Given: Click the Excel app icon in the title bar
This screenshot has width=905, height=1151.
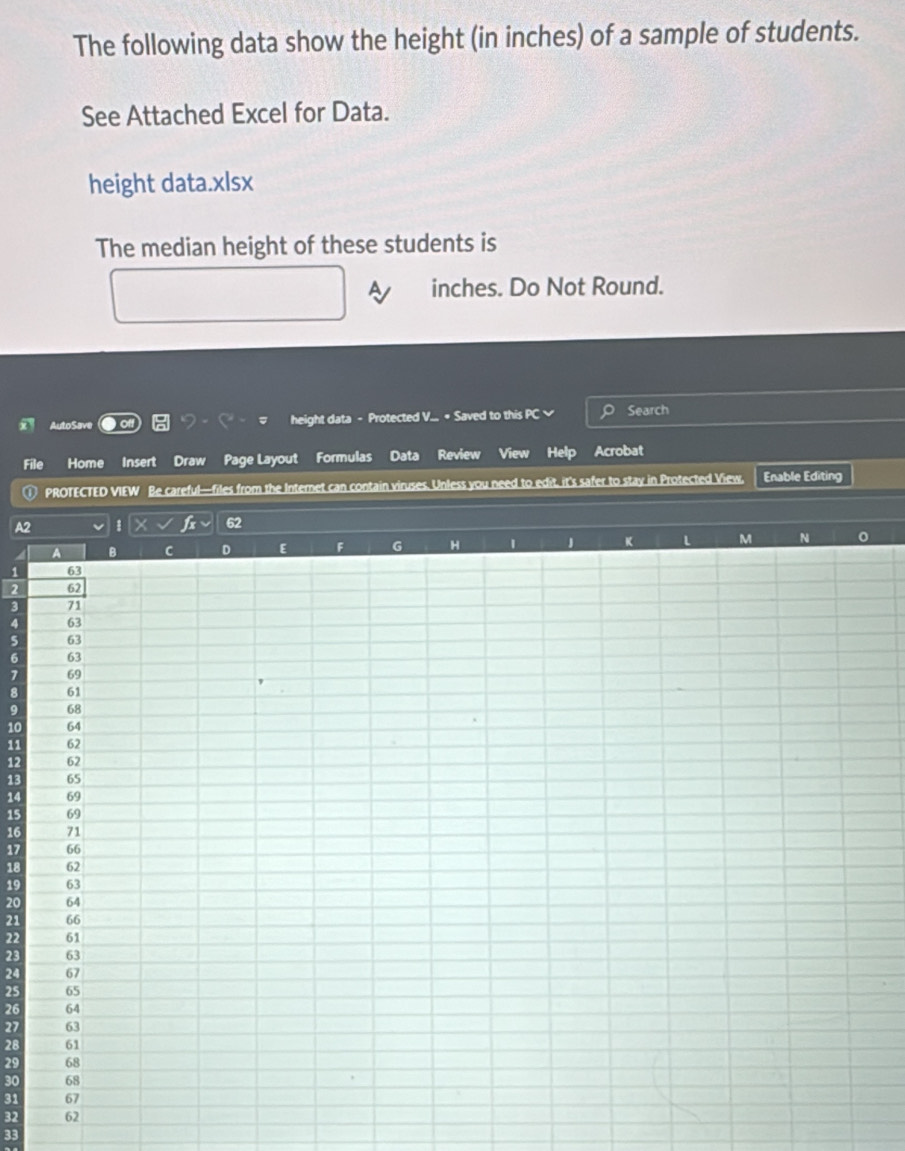Looking at the screenshot, I should [25, 424].
